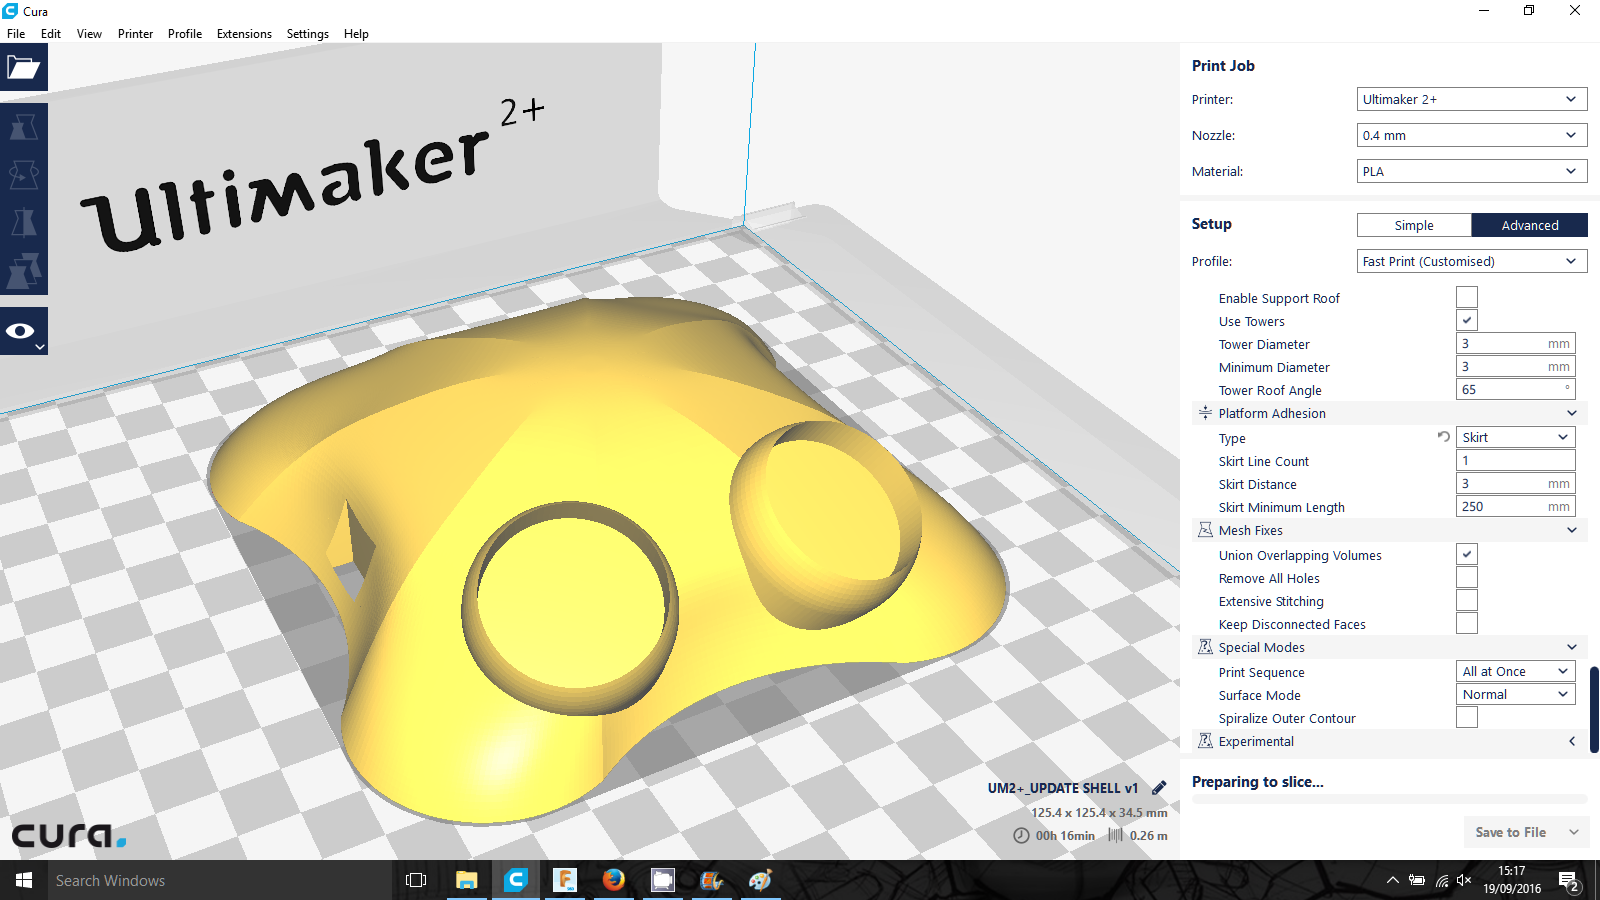The image size is (1600, 900).
Task: Click the settings panel vertical scrollbar
Action: coord(1593,710)
